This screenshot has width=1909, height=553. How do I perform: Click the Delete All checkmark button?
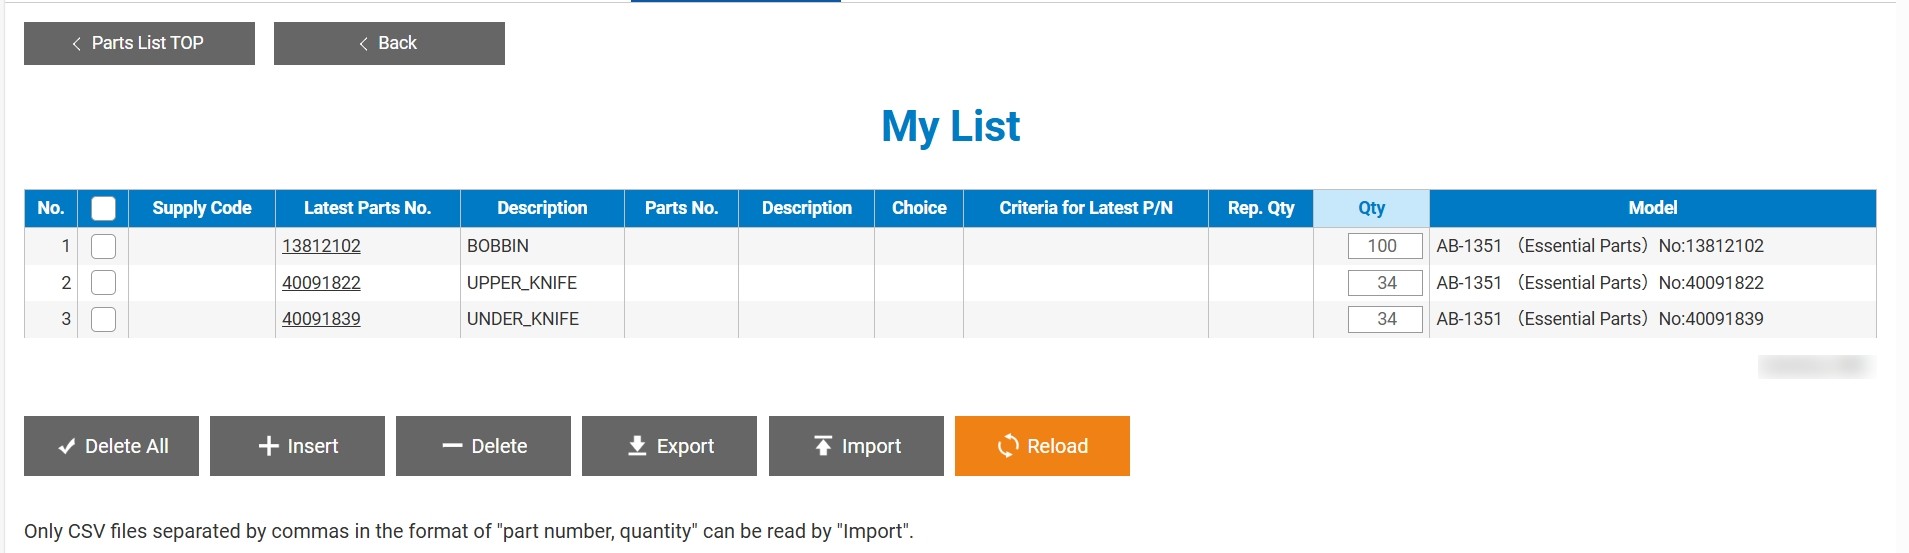[111, 446]
